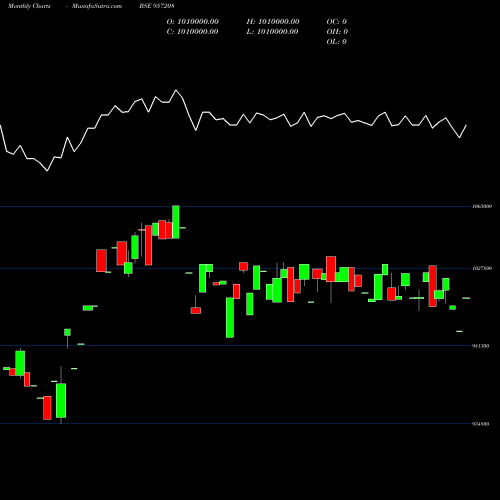Viewport: 500px width, 500px height.
Task: Click the second price axis label from top
Action: 482,268
